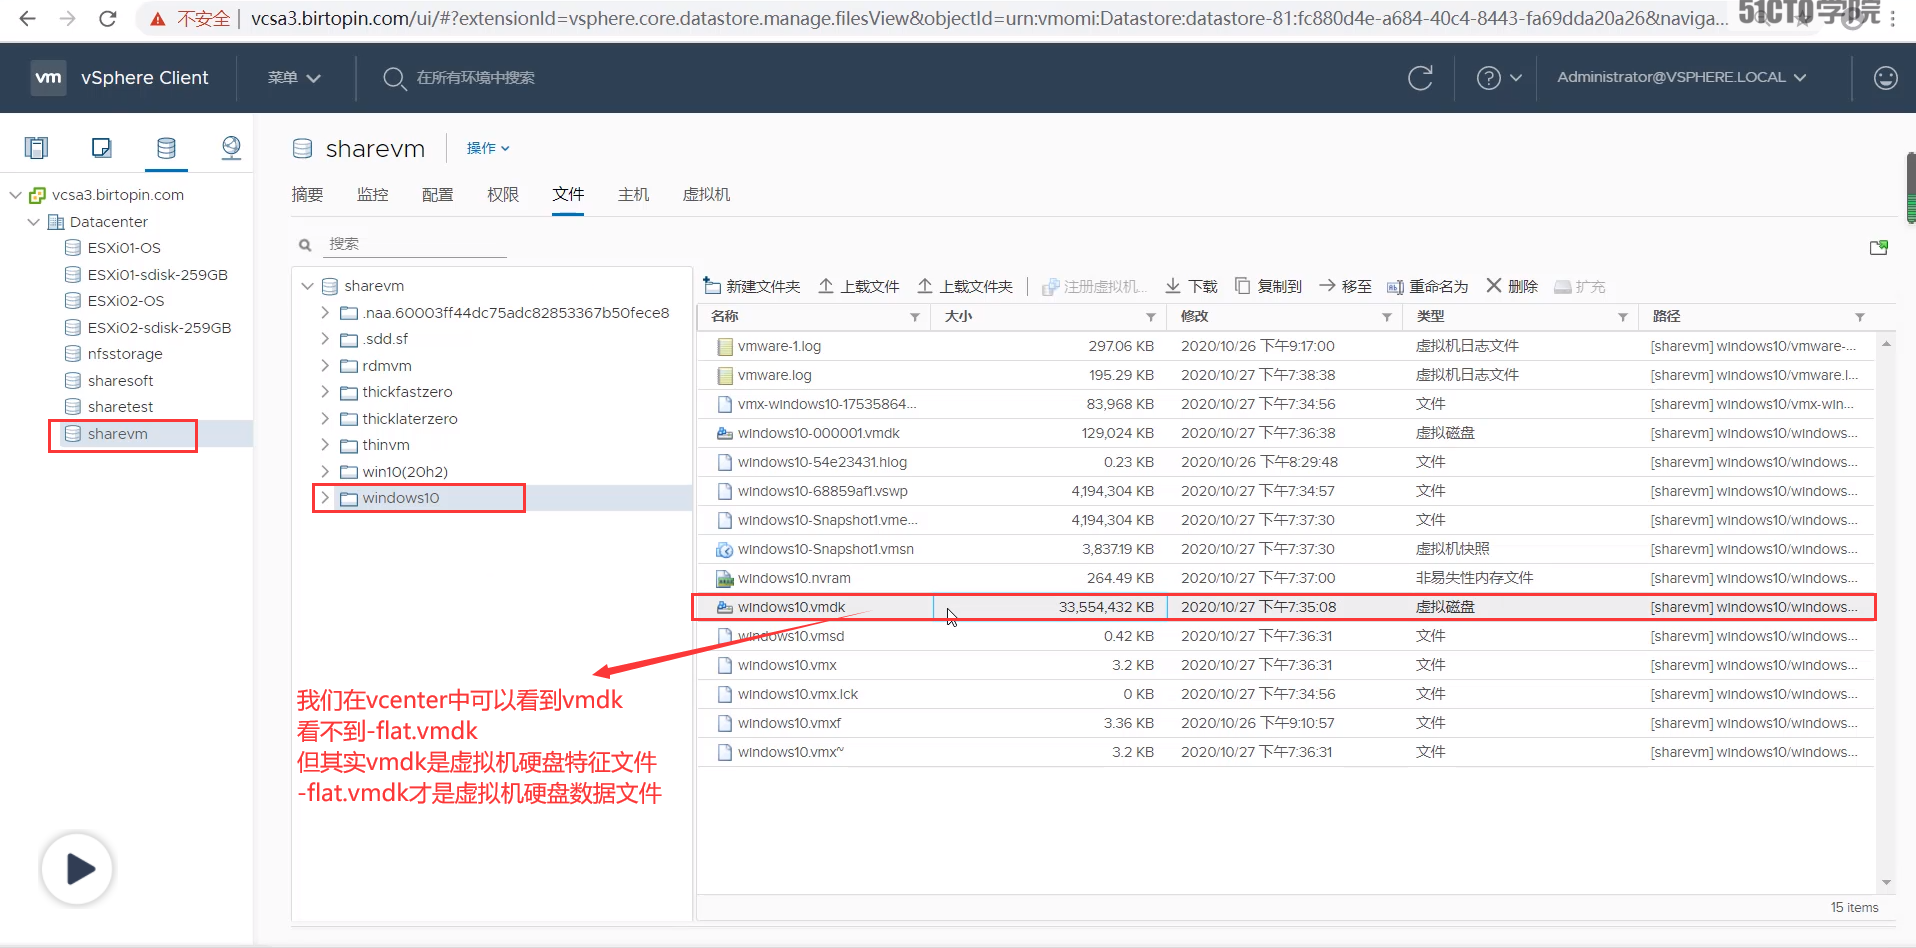
Task: Click the sharevm datastore title icon
Action: [x=302, y=149]
